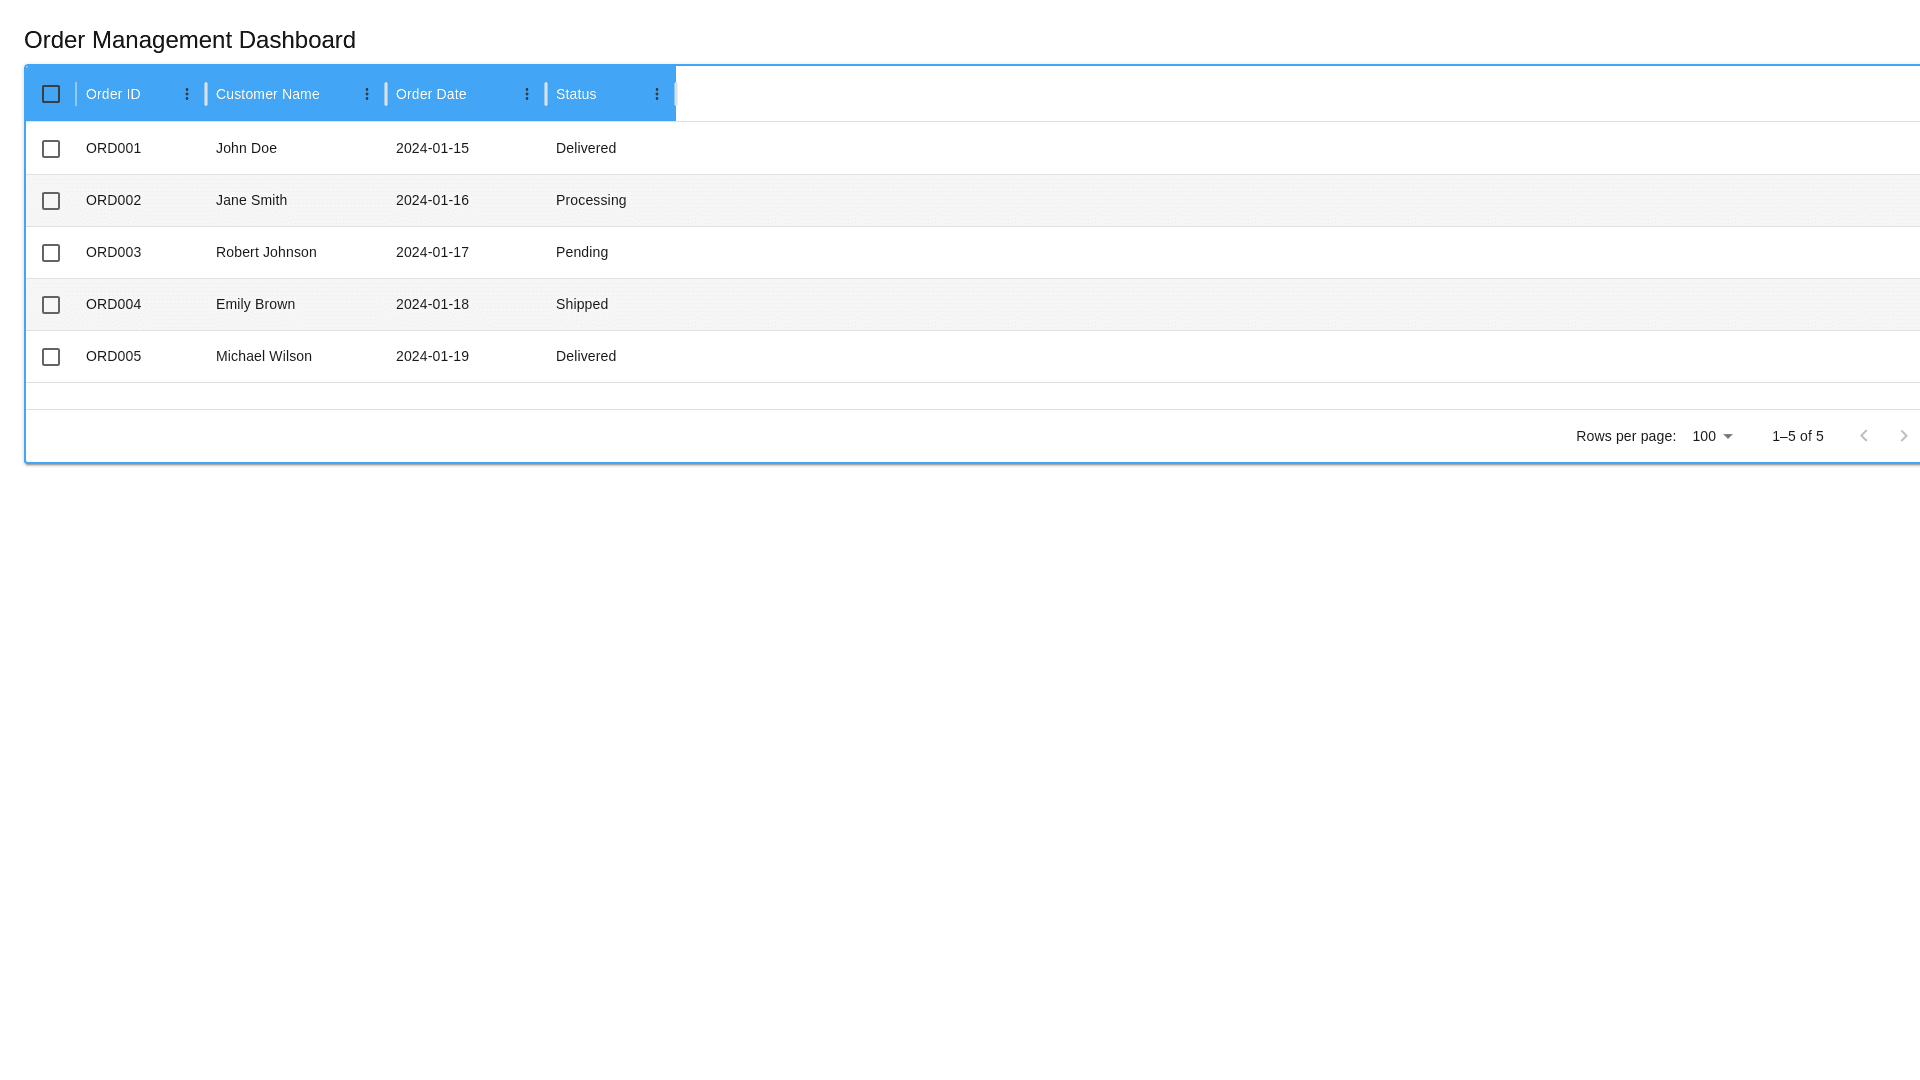This screenshot has width=1920, height=1080.
Task: Click resize handle before Status column
Action: [546, 94]
